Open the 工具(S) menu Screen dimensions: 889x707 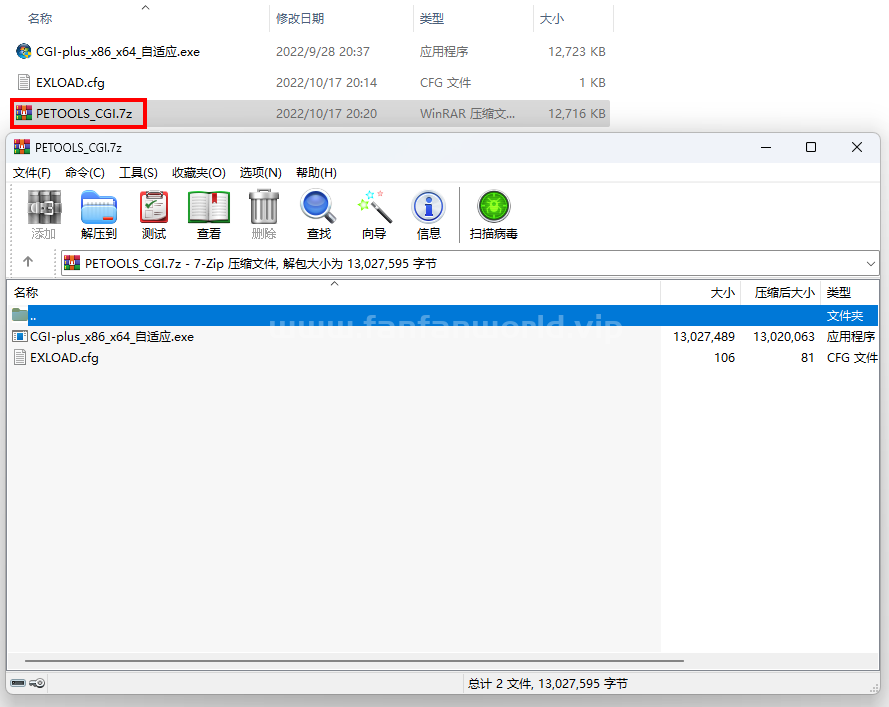pos(138,172)
